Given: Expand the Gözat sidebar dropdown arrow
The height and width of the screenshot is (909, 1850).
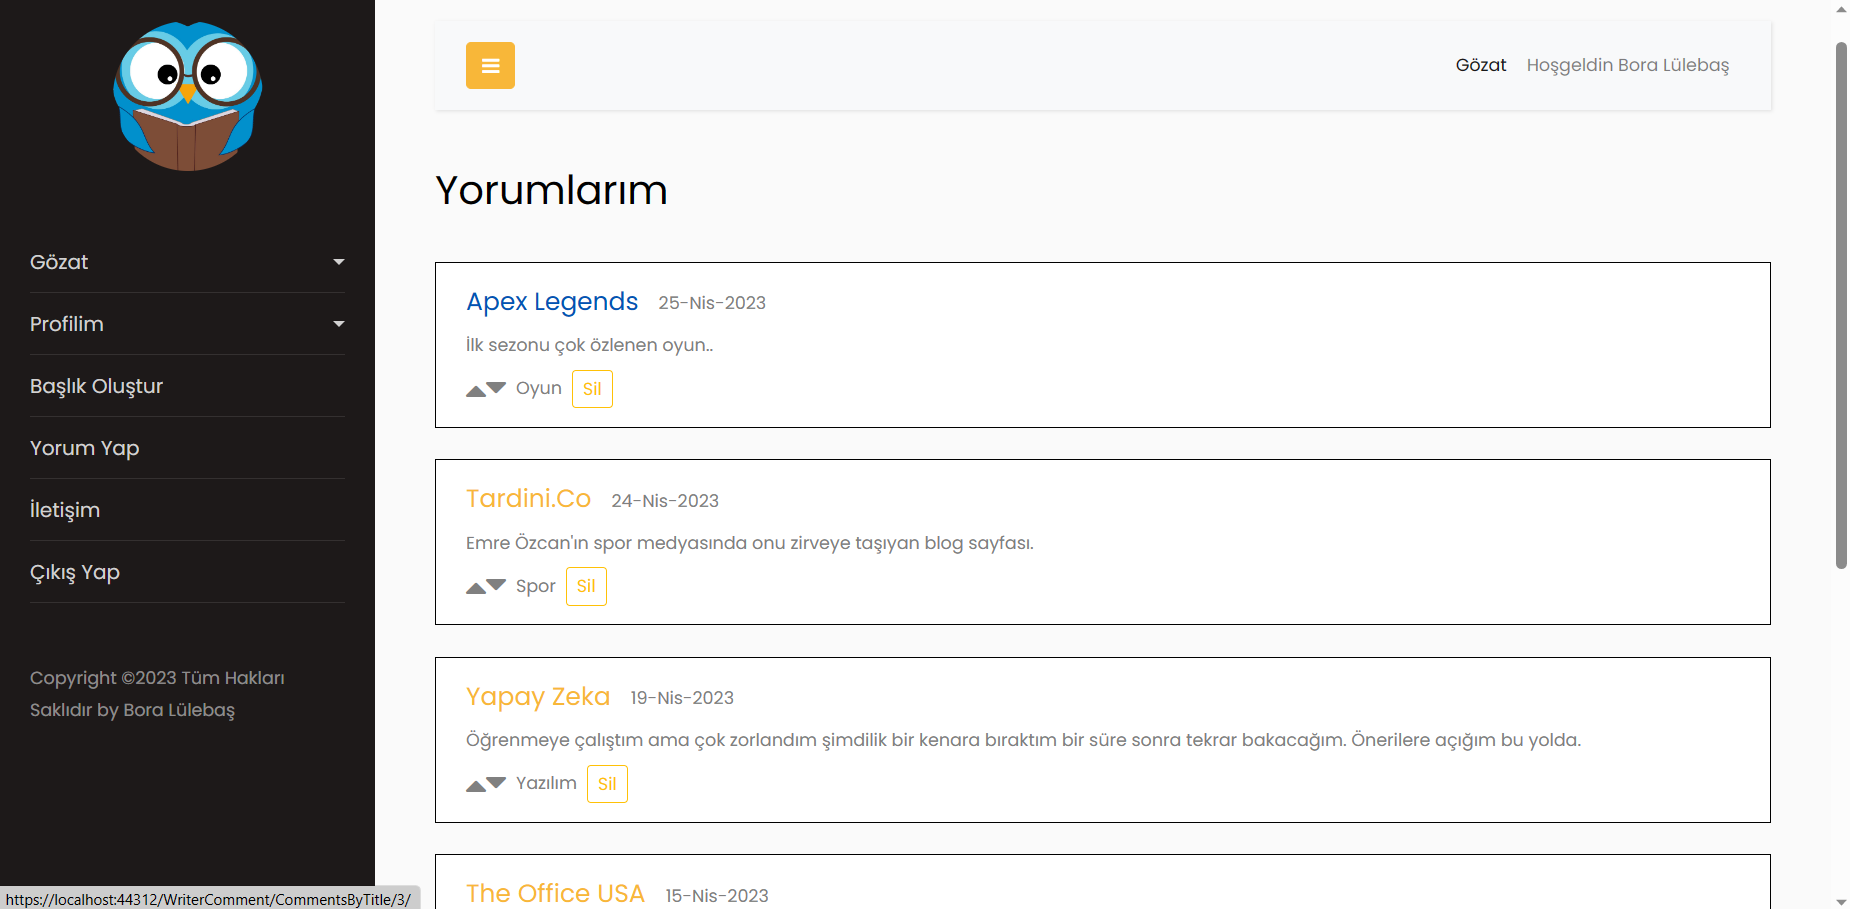Looking at the screenshot, I should point(339,262).
